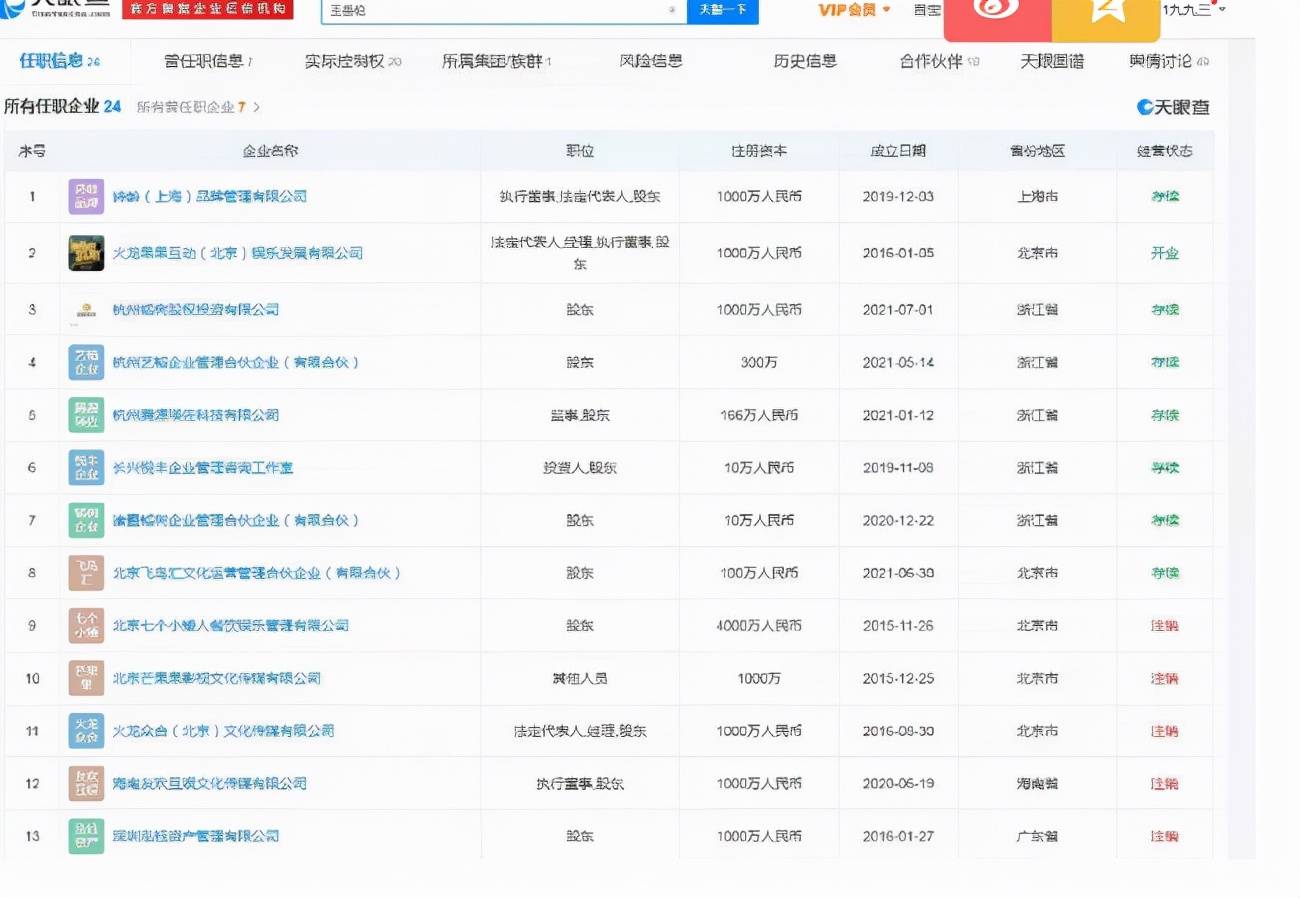1300x898 pixels.
Task: Click the blue 天眼一下 search button
Action: [x=722, y=10]
